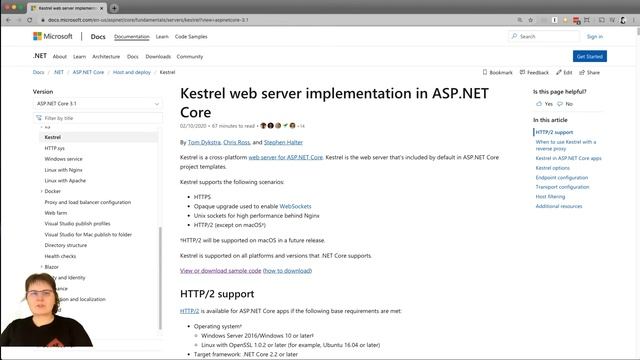Close the Kestrel web server tab
The height and width of the screenshot is (360, 640).
click(x=102, y=8)
